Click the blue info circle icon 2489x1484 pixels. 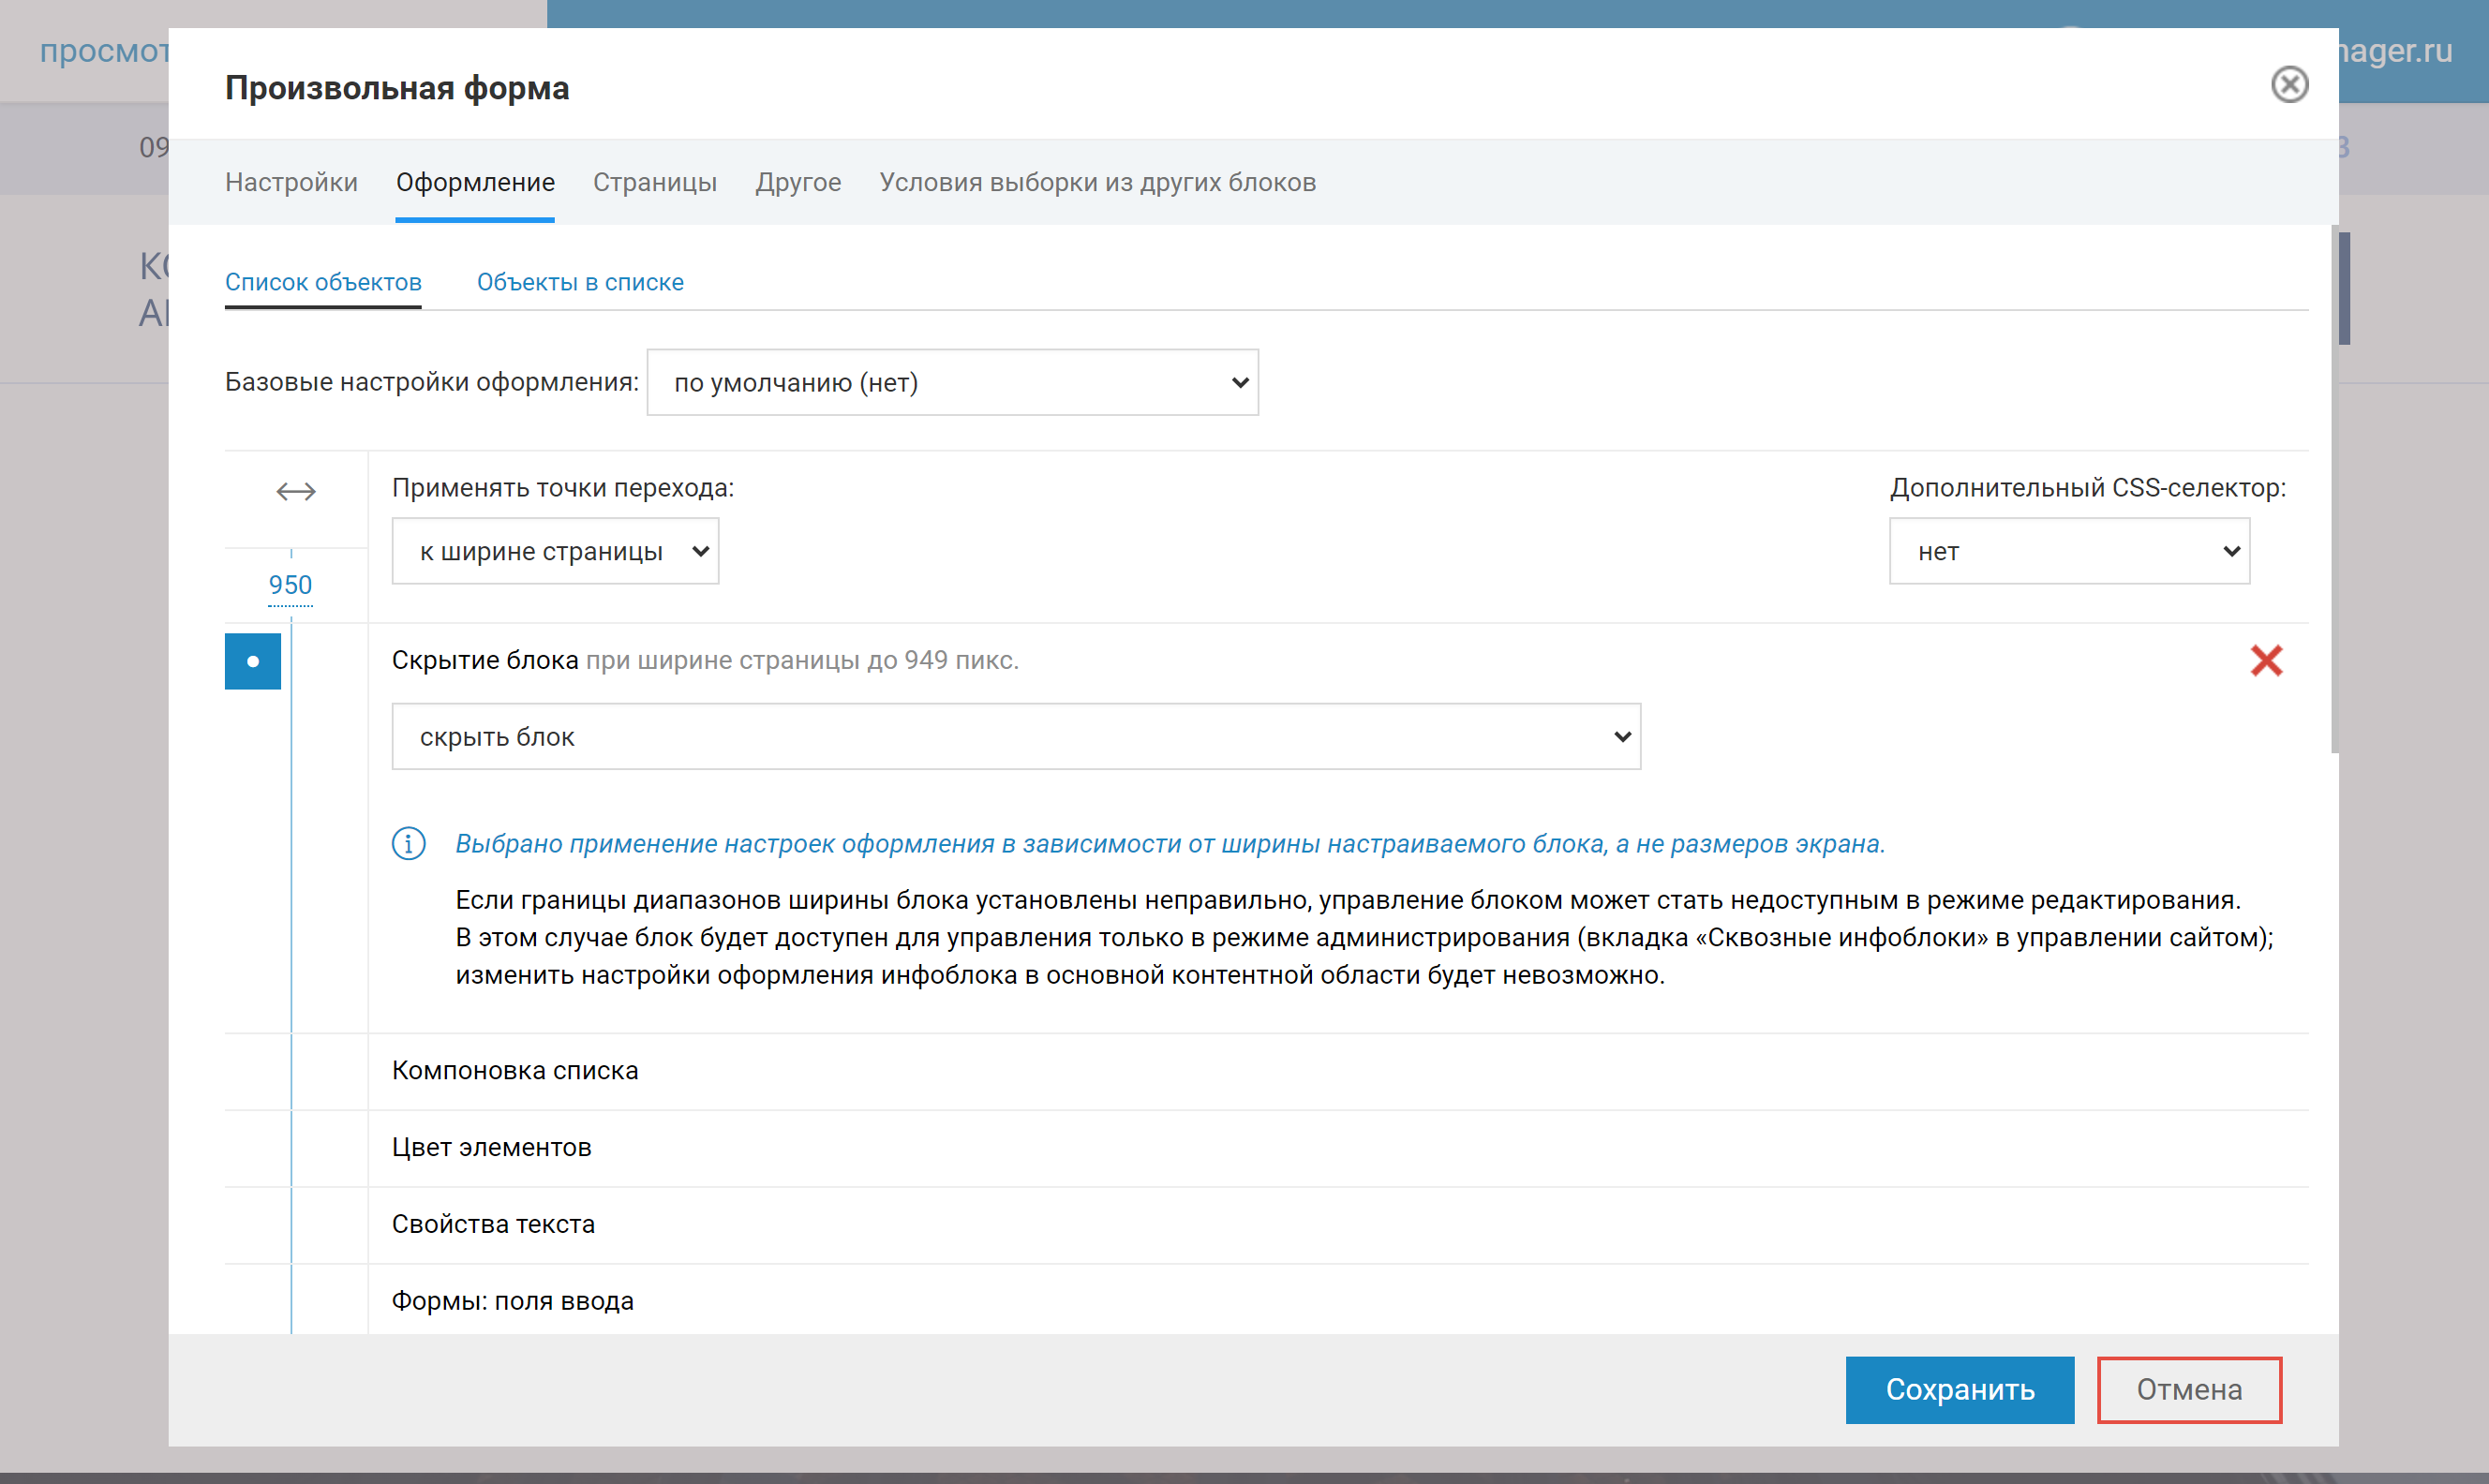pyautogui.click(x=408, y=843)
